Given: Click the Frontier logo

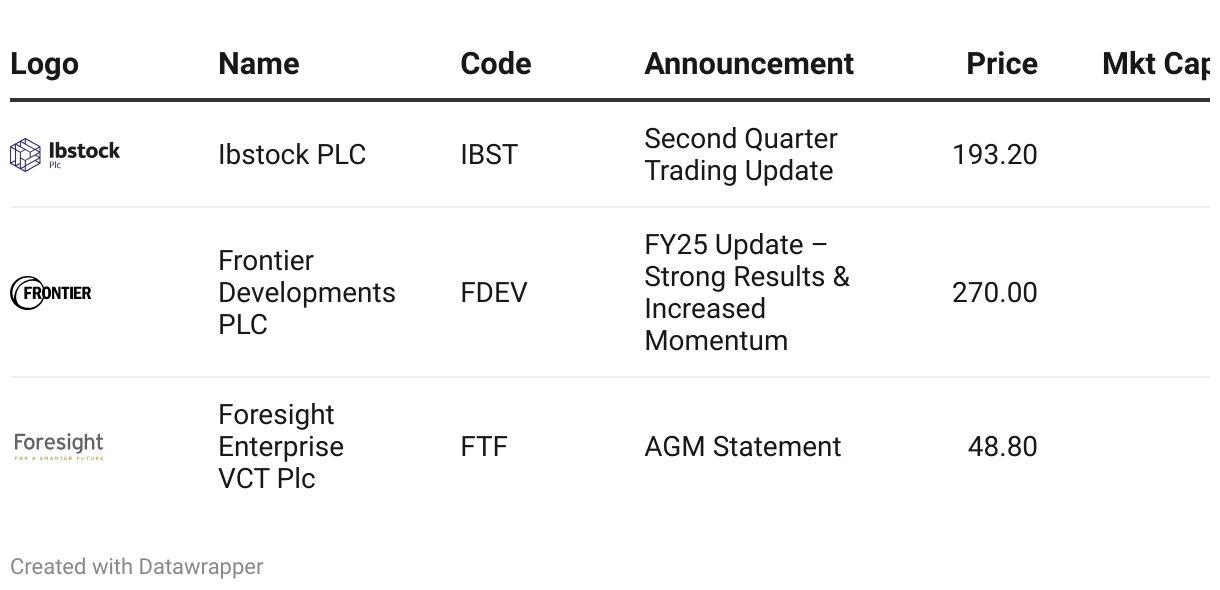Looking at the screenshot, I should [x=51, y=293].
